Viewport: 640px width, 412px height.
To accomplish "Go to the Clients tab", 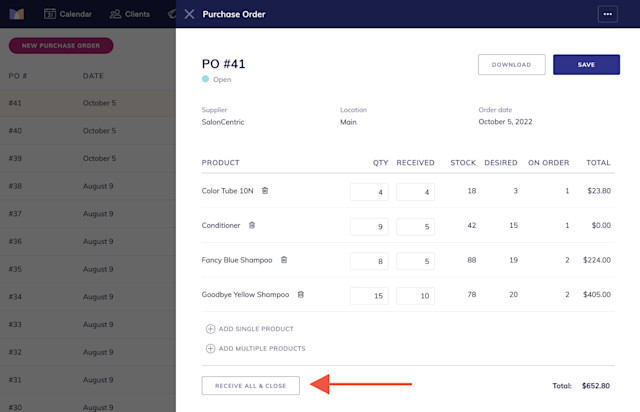I will pyautogui.click(x=130, y=14).
